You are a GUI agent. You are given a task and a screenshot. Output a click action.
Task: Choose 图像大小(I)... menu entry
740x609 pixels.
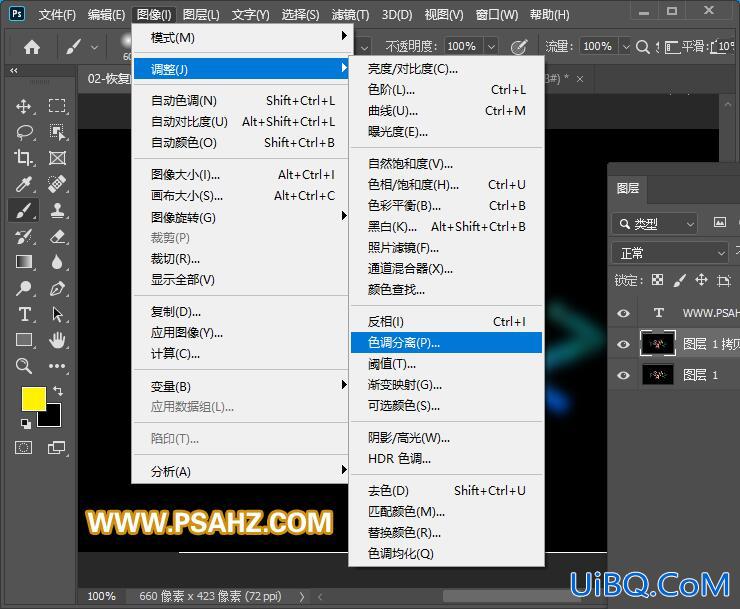242,175
